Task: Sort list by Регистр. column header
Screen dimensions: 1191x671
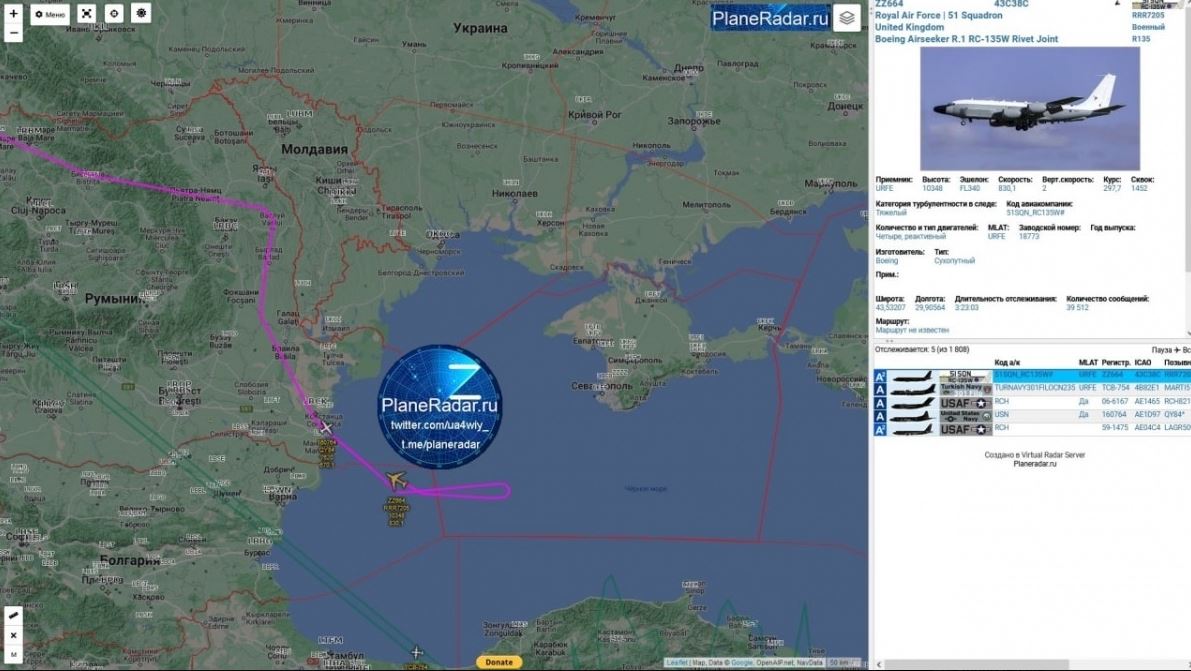Action: coord(1116,363)
